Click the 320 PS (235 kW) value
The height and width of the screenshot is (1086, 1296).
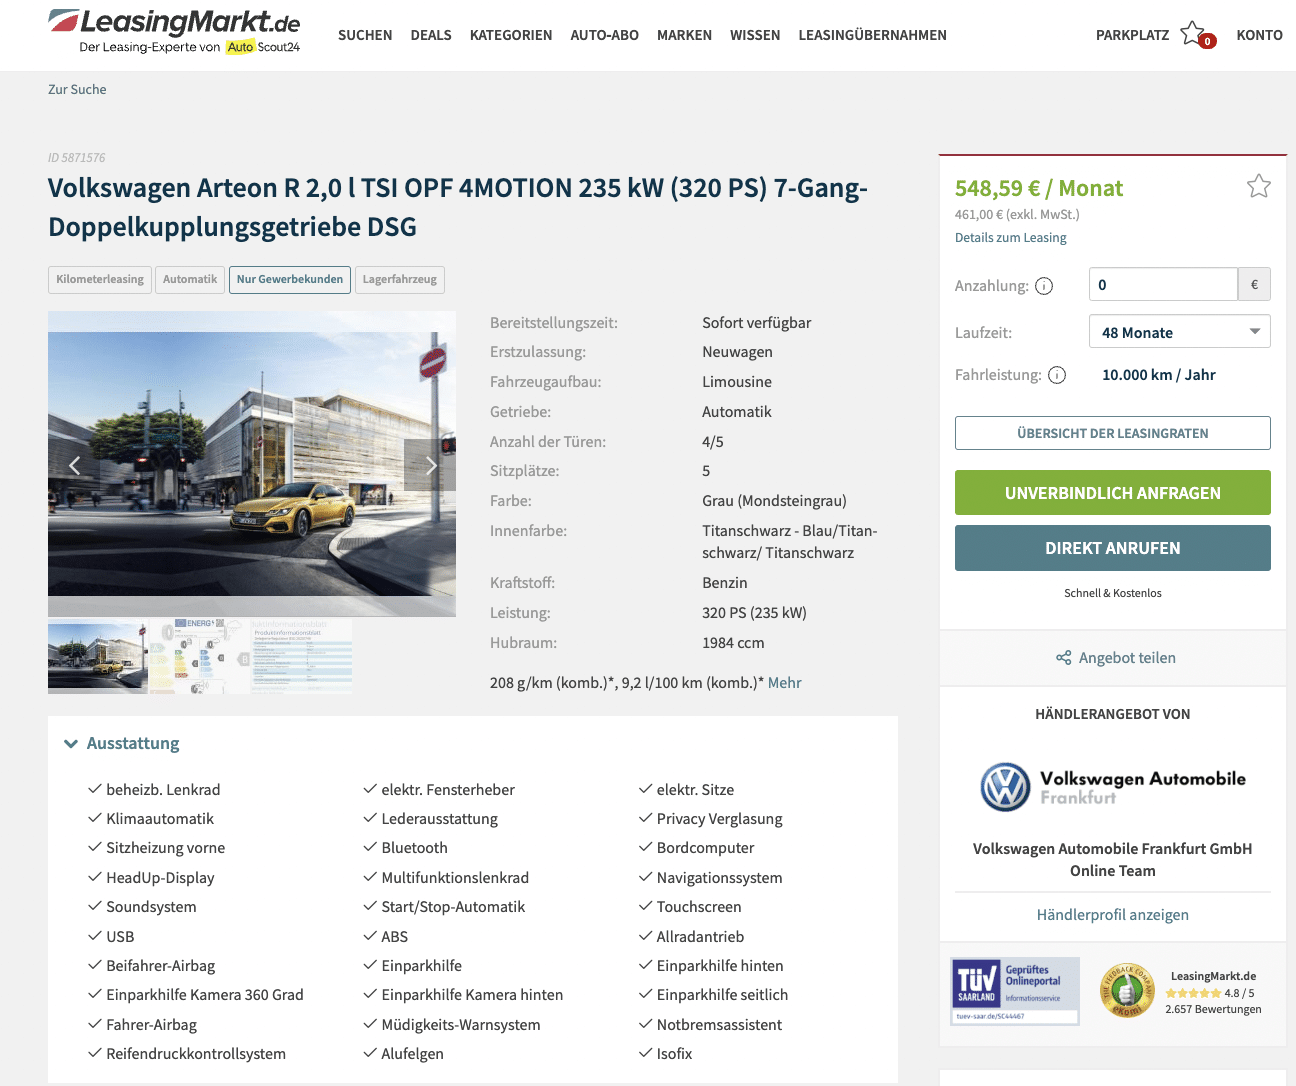[754, 613]
